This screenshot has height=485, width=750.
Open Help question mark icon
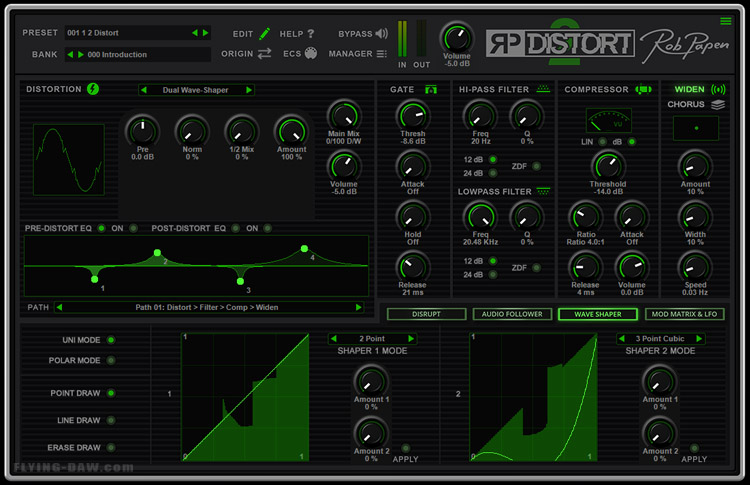pos(311,33)
